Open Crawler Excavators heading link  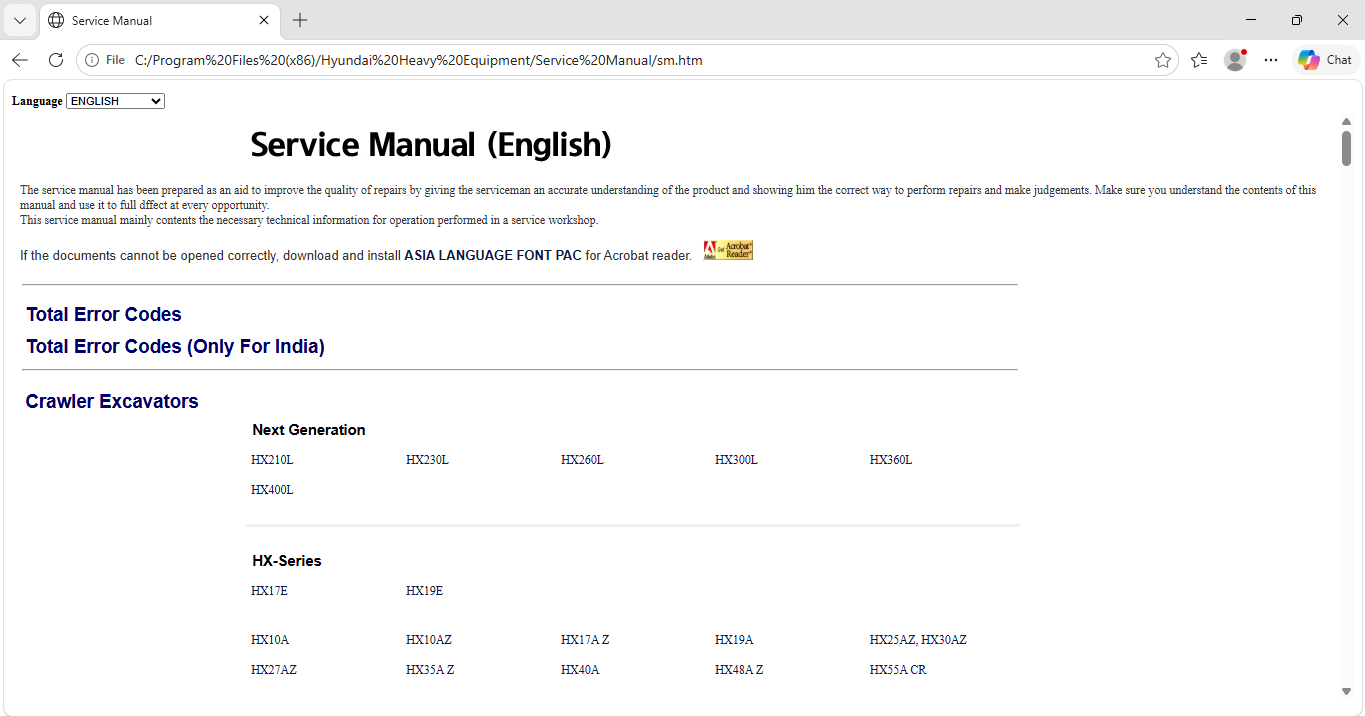coord(112,401)
